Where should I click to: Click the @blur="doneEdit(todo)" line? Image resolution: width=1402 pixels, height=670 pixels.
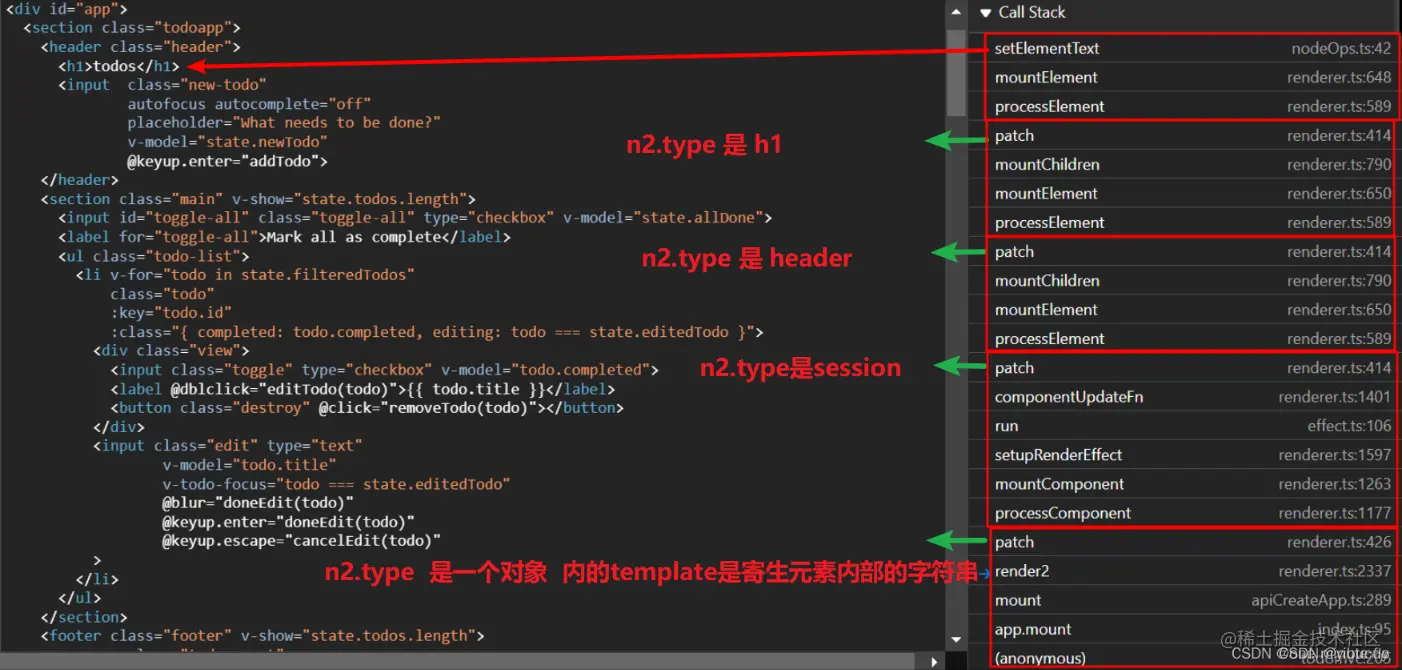coord(258,503)
